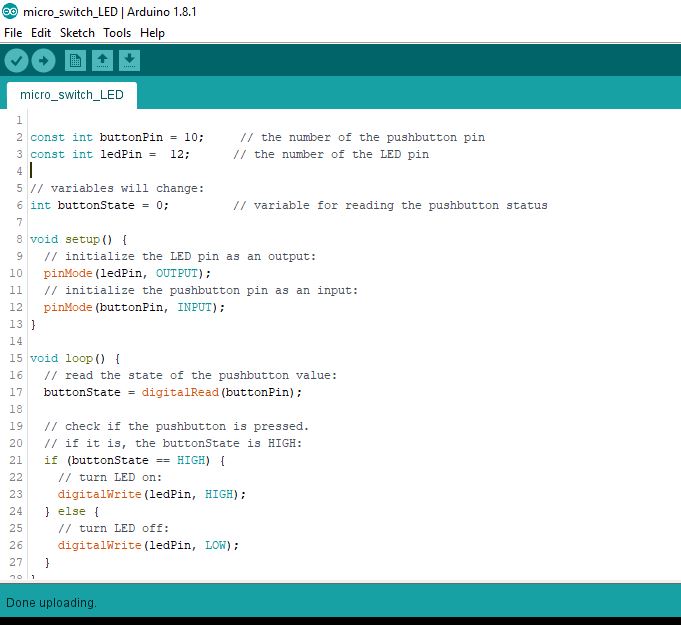Click the Open sketch up-arrow icon

click(x=102, y=60)
